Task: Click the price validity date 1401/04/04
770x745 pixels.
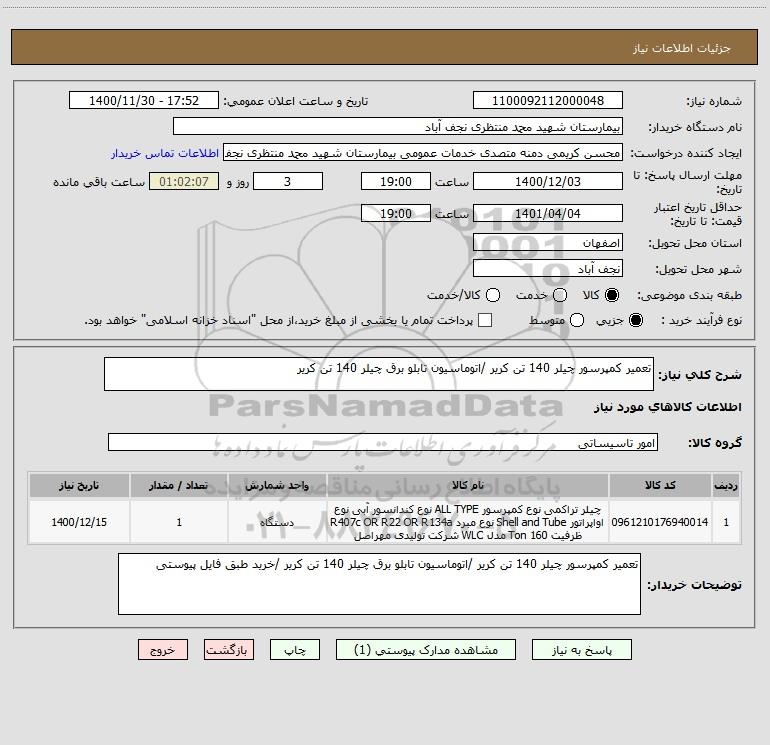Action: 548,213
